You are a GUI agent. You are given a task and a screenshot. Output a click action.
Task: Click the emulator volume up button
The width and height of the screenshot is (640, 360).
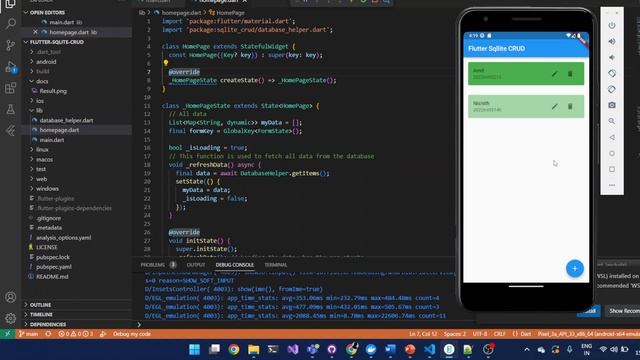pyautogui.click(x=612, y=41)
